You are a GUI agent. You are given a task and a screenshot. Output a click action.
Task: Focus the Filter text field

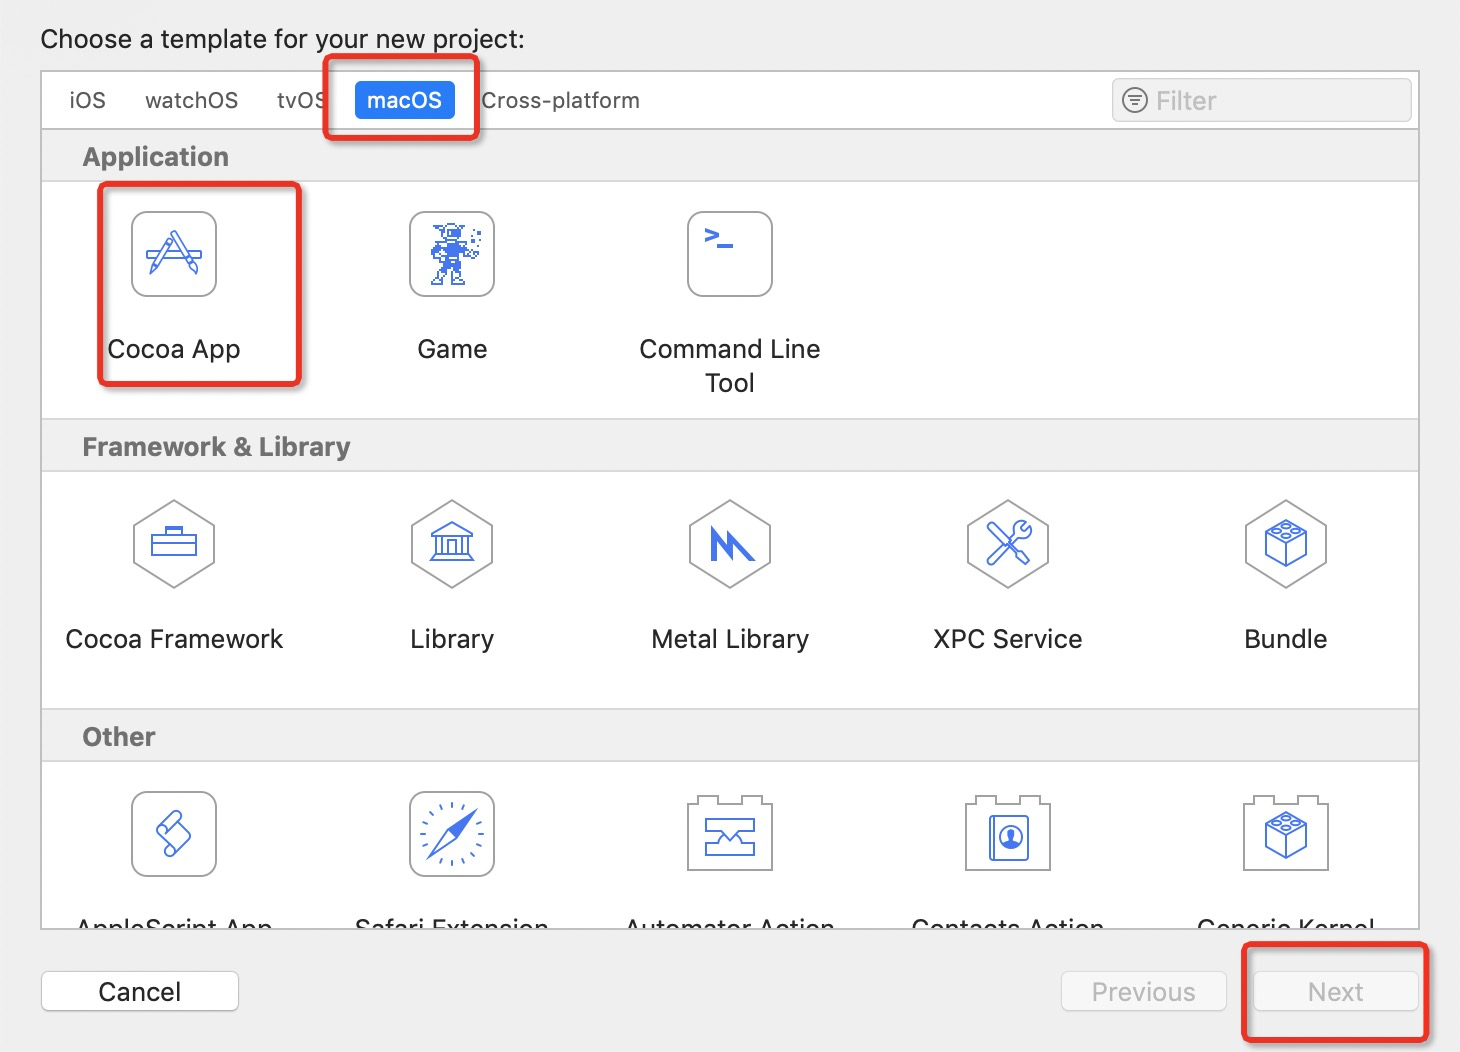tap(1262, 100)
